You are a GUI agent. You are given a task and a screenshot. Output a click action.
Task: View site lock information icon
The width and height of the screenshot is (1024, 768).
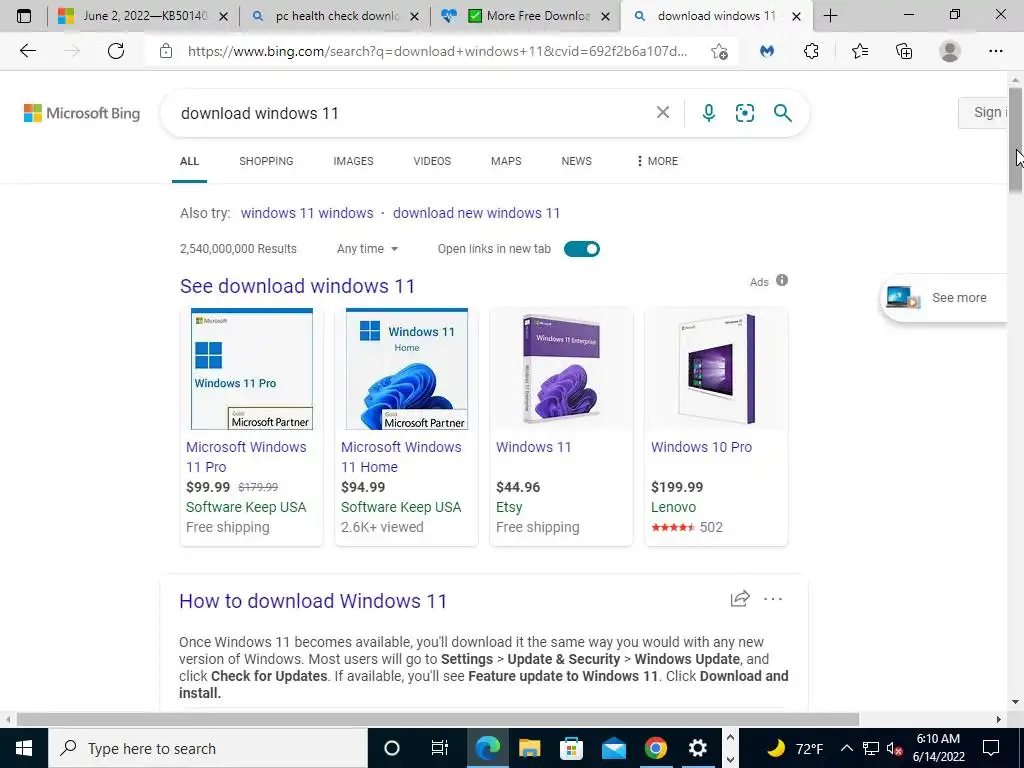tap(166, 51)
